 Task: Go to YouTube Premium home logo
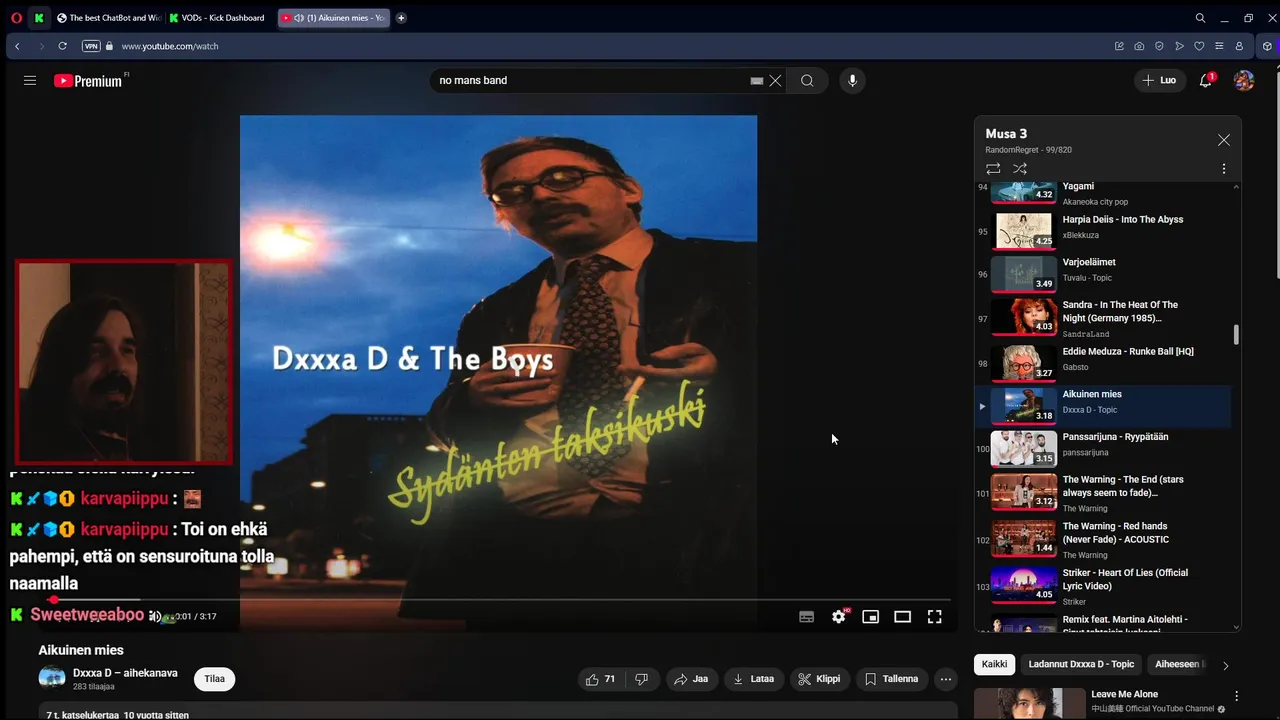coord(88,81)
